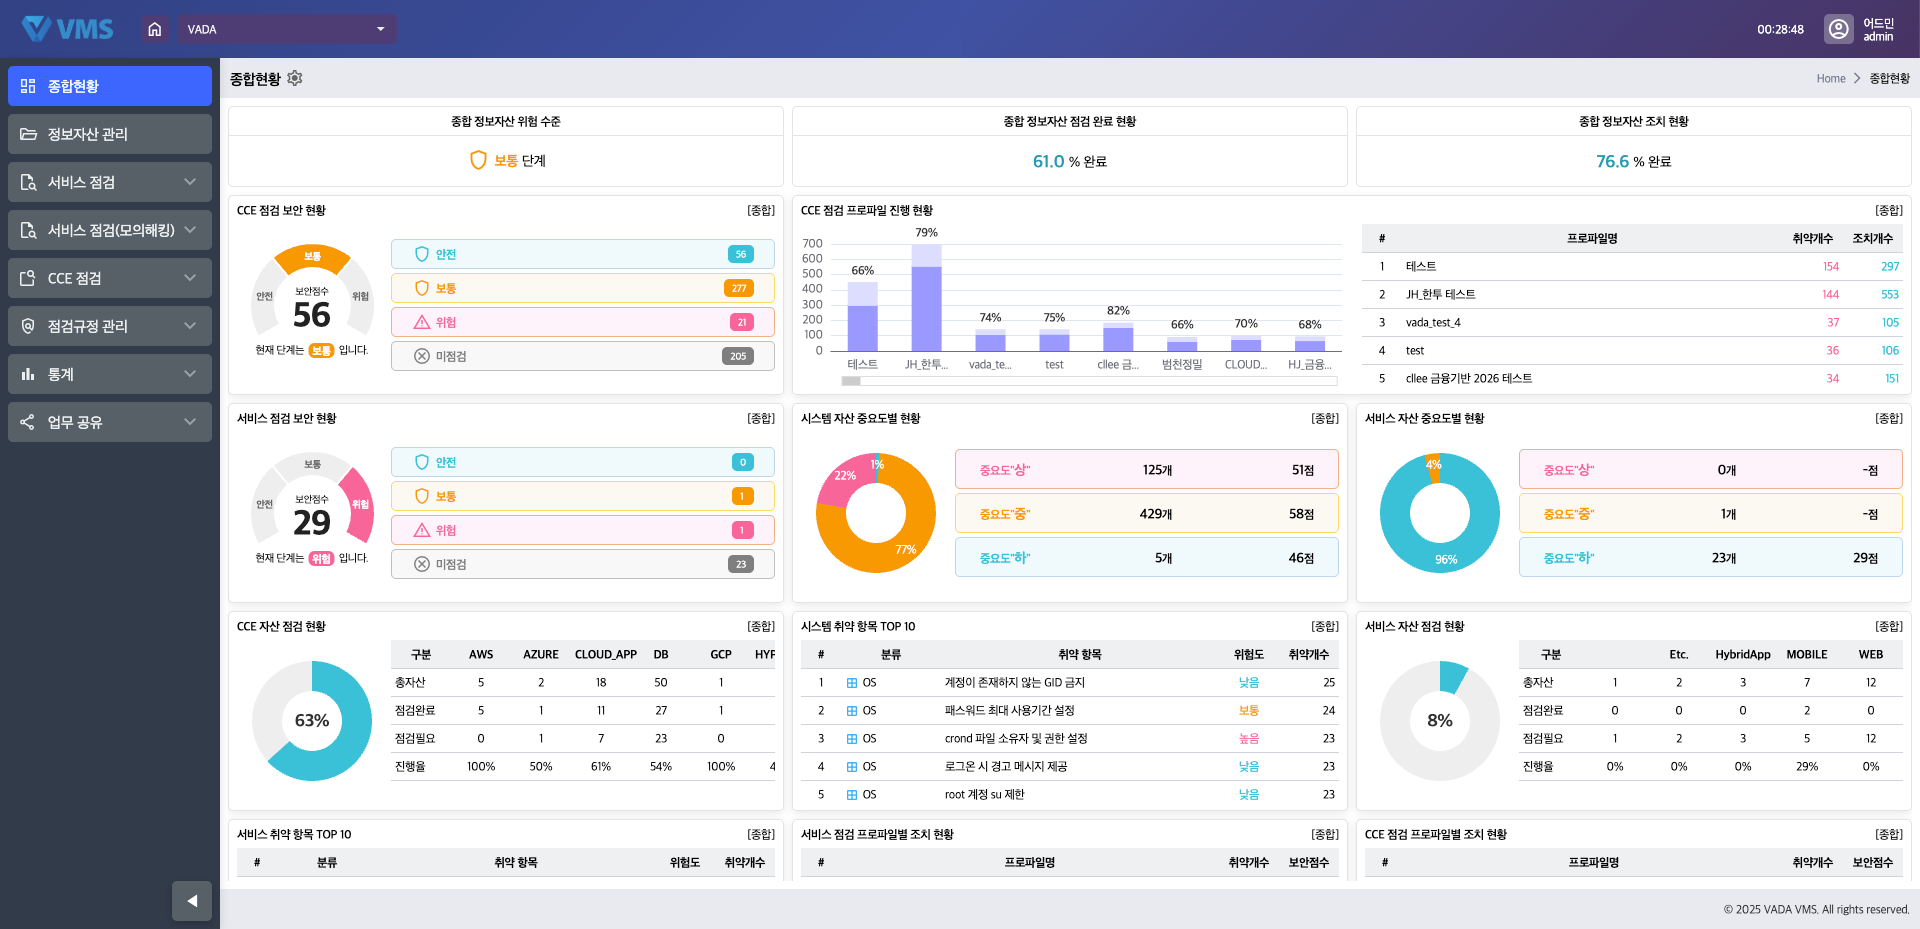Click the 63% CCE 자산 점검 donut chart
This screenshot has width=1920, height=929.
click(312, 721)
